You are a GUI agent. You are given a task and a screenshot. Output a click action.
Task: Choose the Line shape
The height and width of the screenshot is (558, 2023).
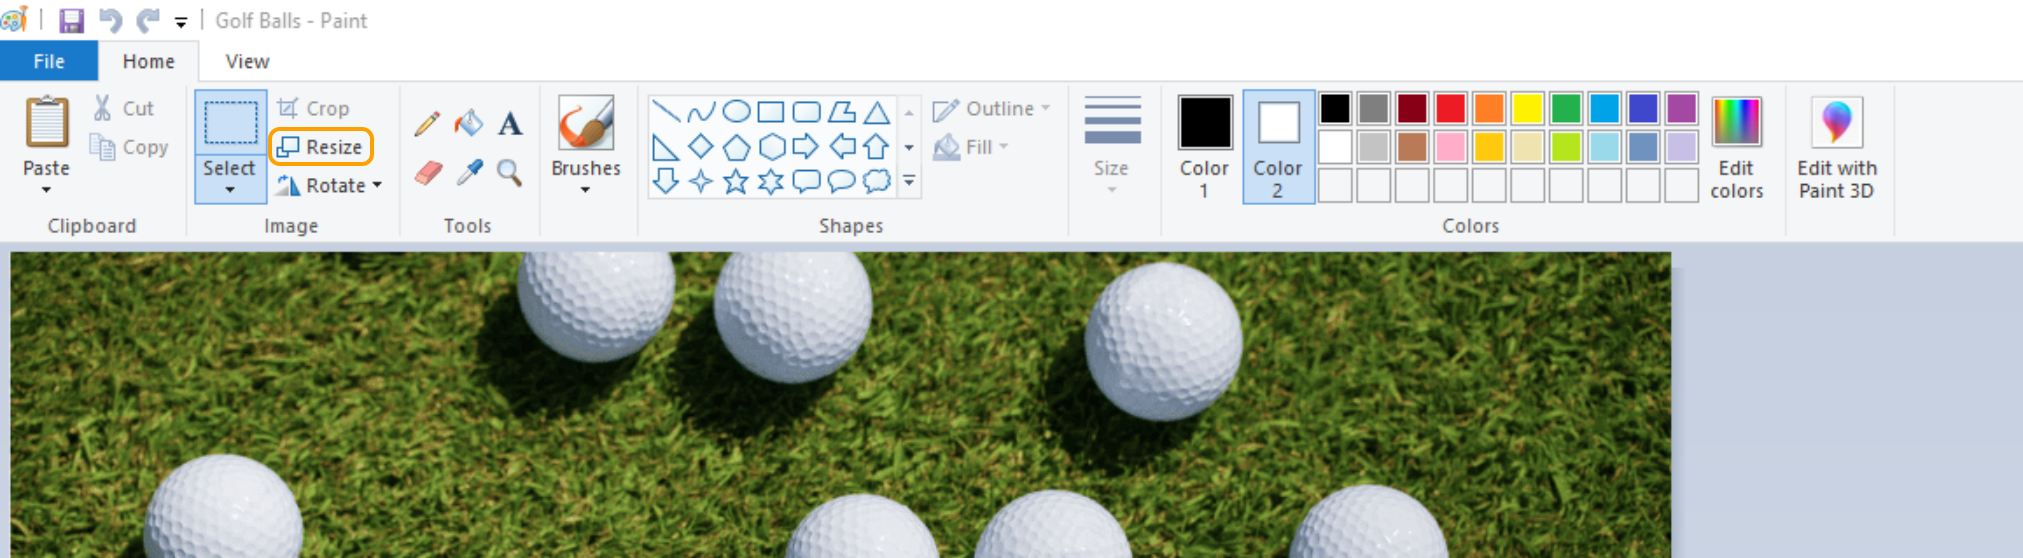(665, 111)
